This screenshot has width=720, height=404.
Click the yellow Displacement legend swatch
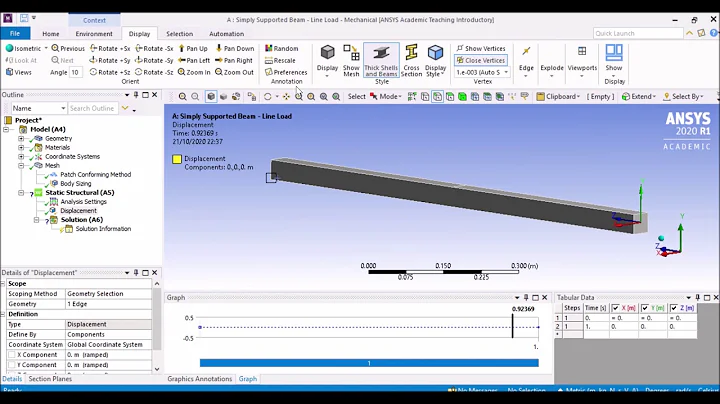coord(177,159)
